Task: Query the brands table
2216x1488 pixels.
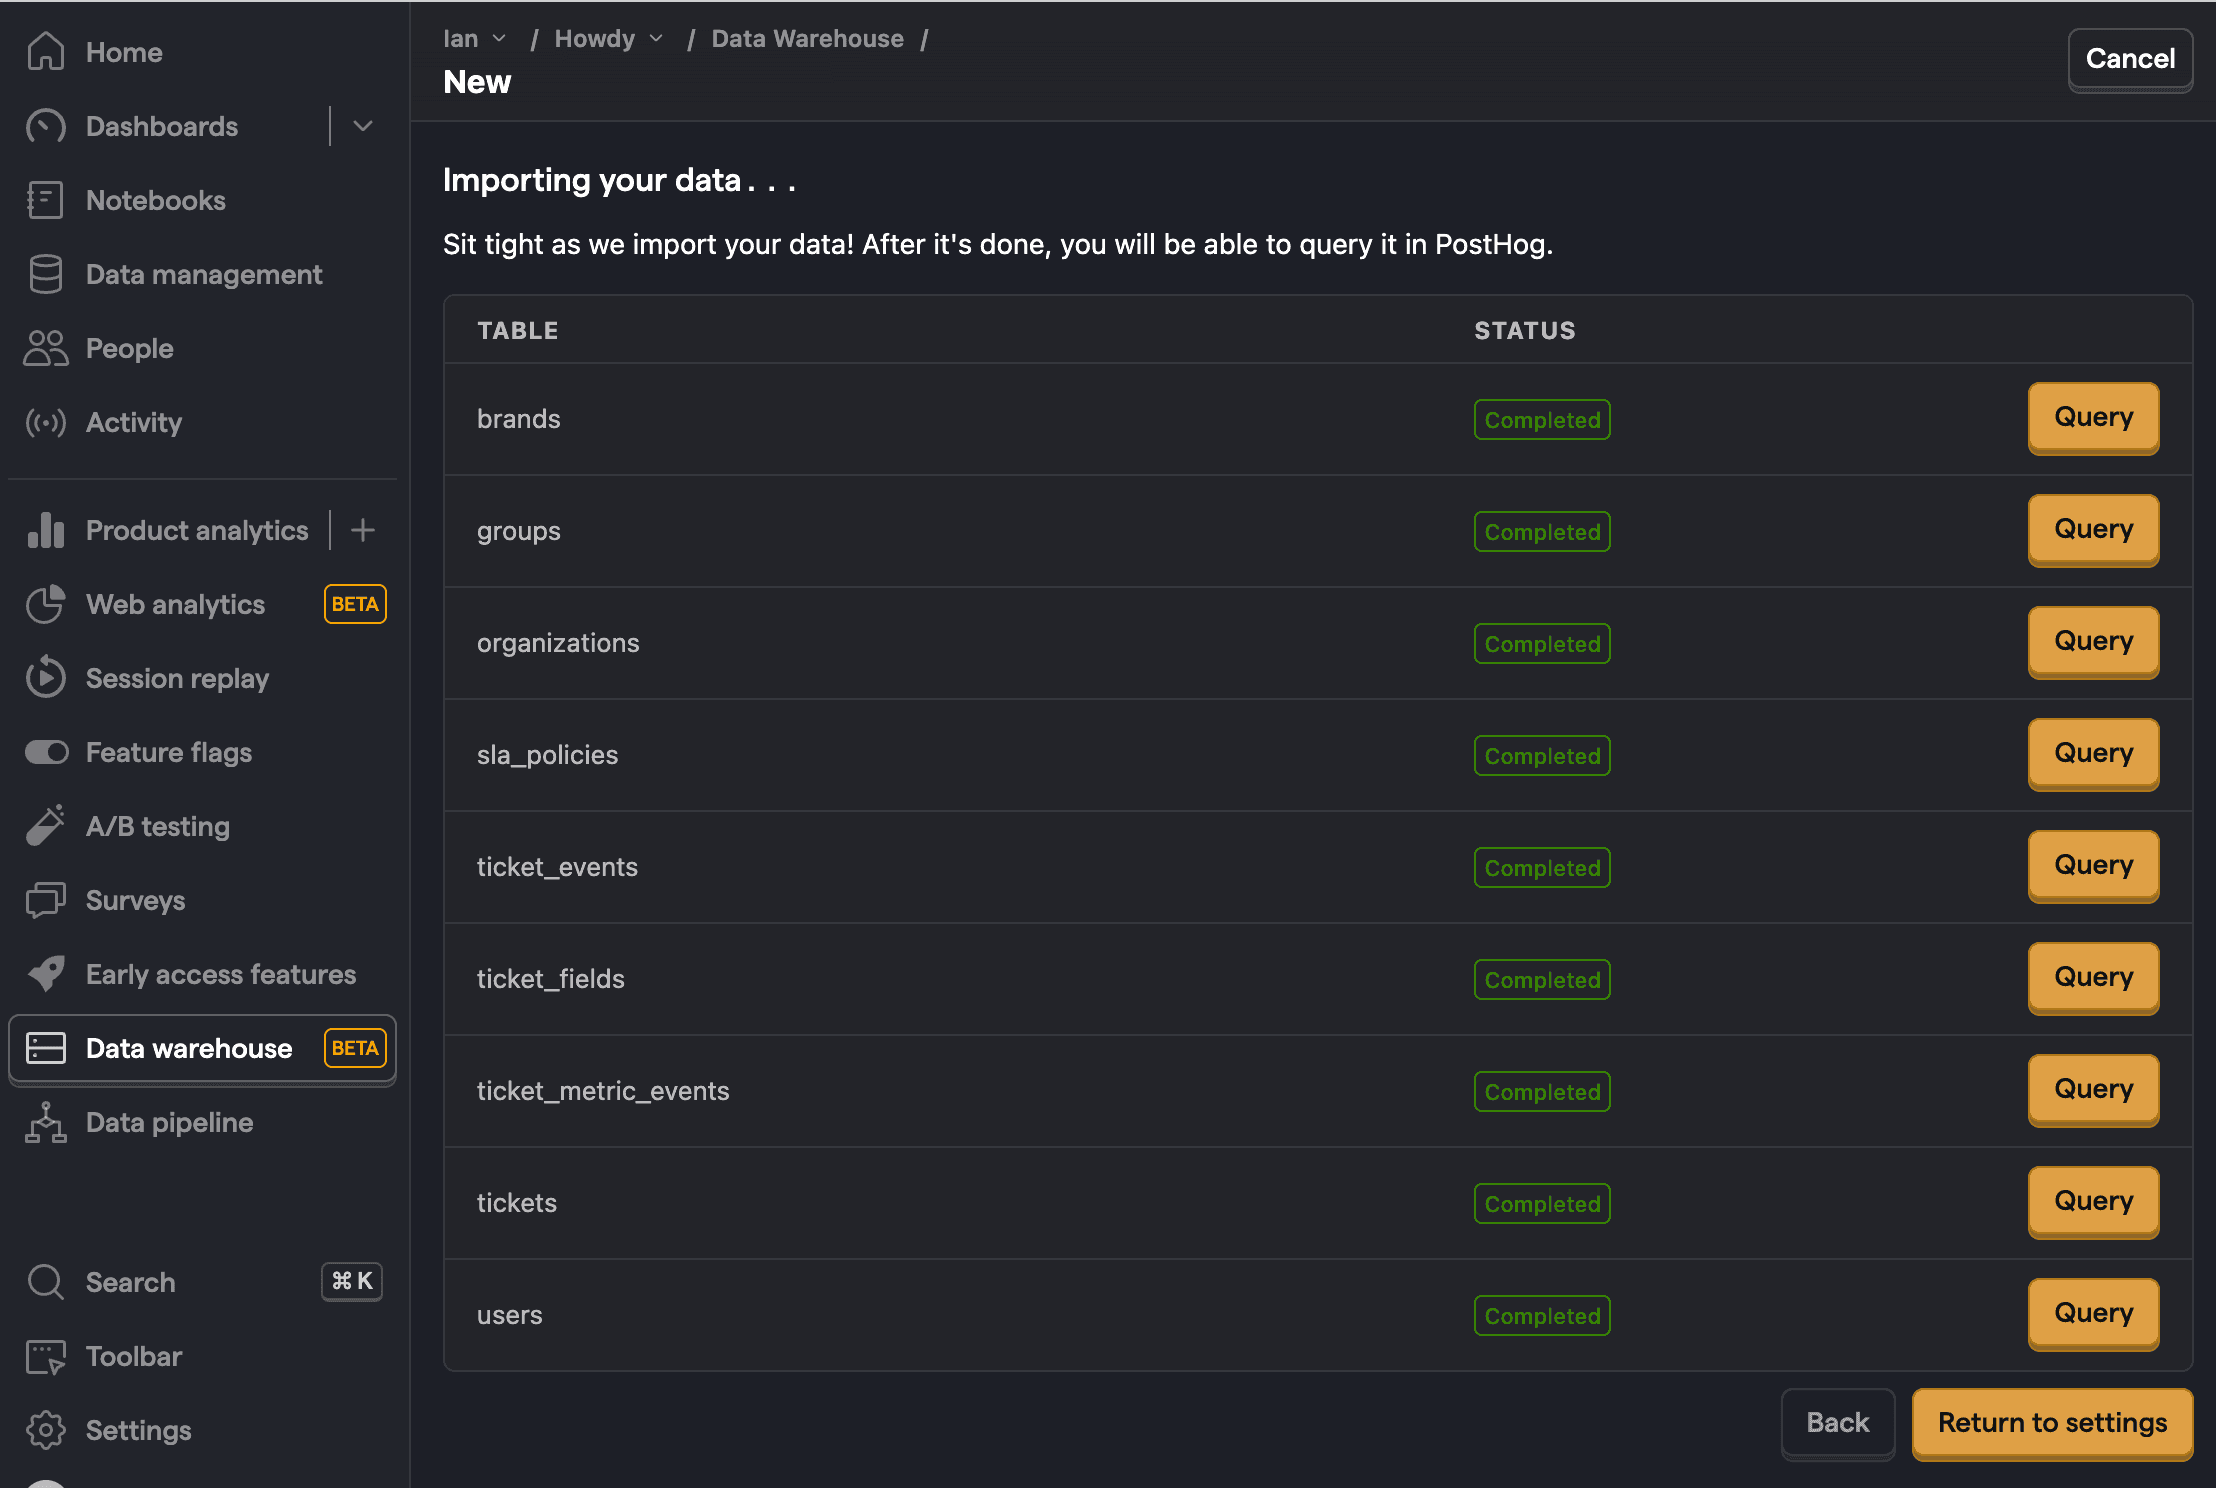Action: pyautogui.click(x=2093, y=417)
